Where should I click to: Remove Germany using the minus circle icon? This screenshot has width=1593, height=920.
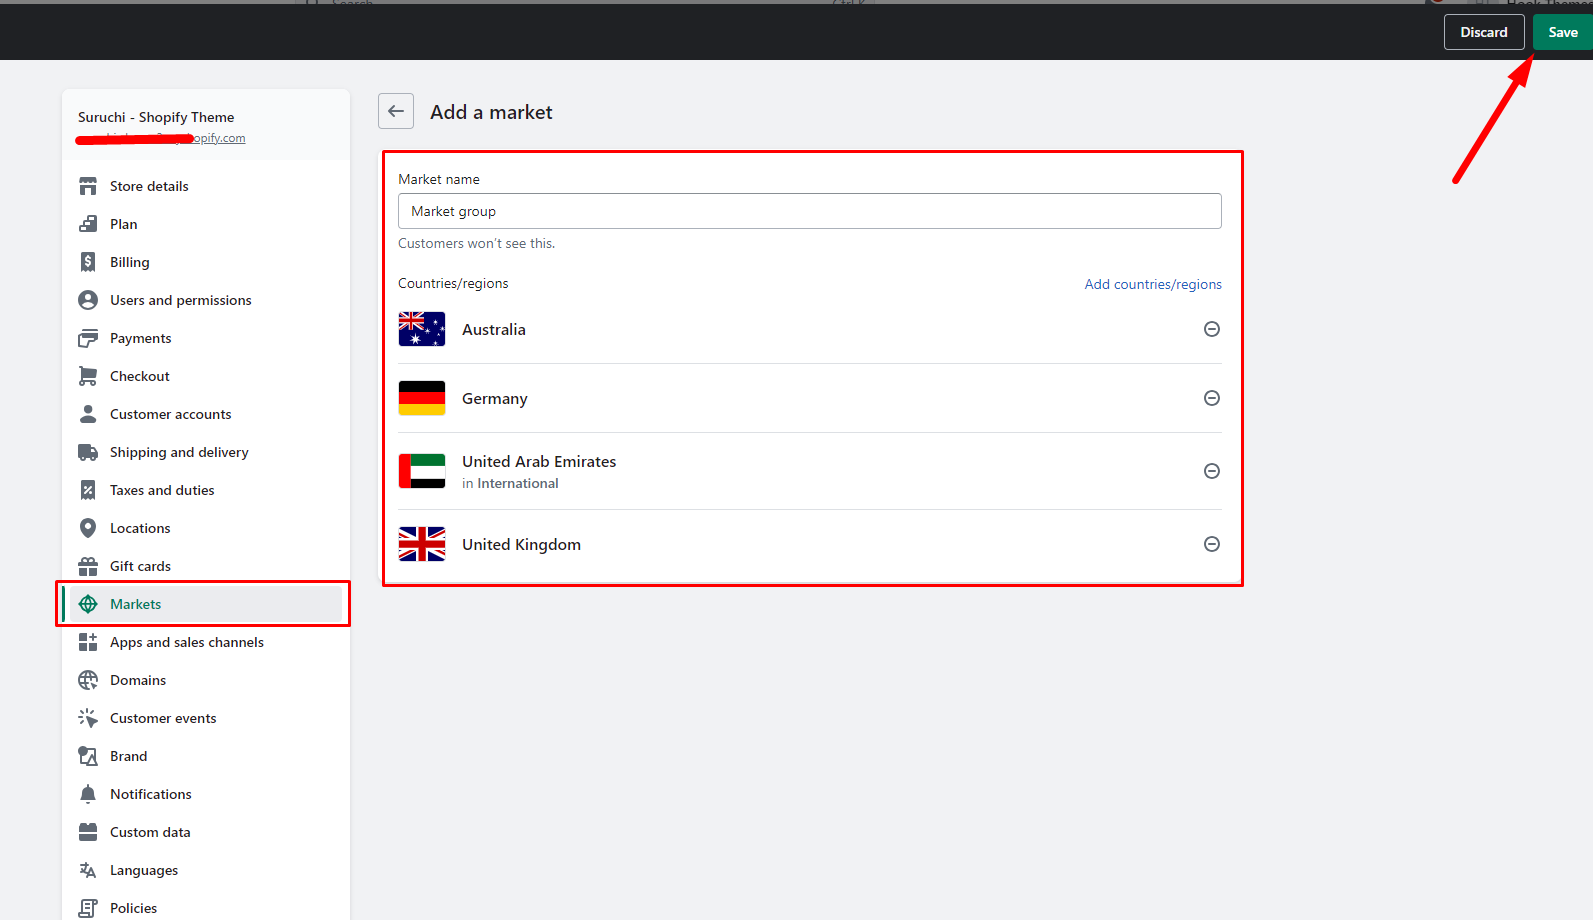pos(1211,398)
